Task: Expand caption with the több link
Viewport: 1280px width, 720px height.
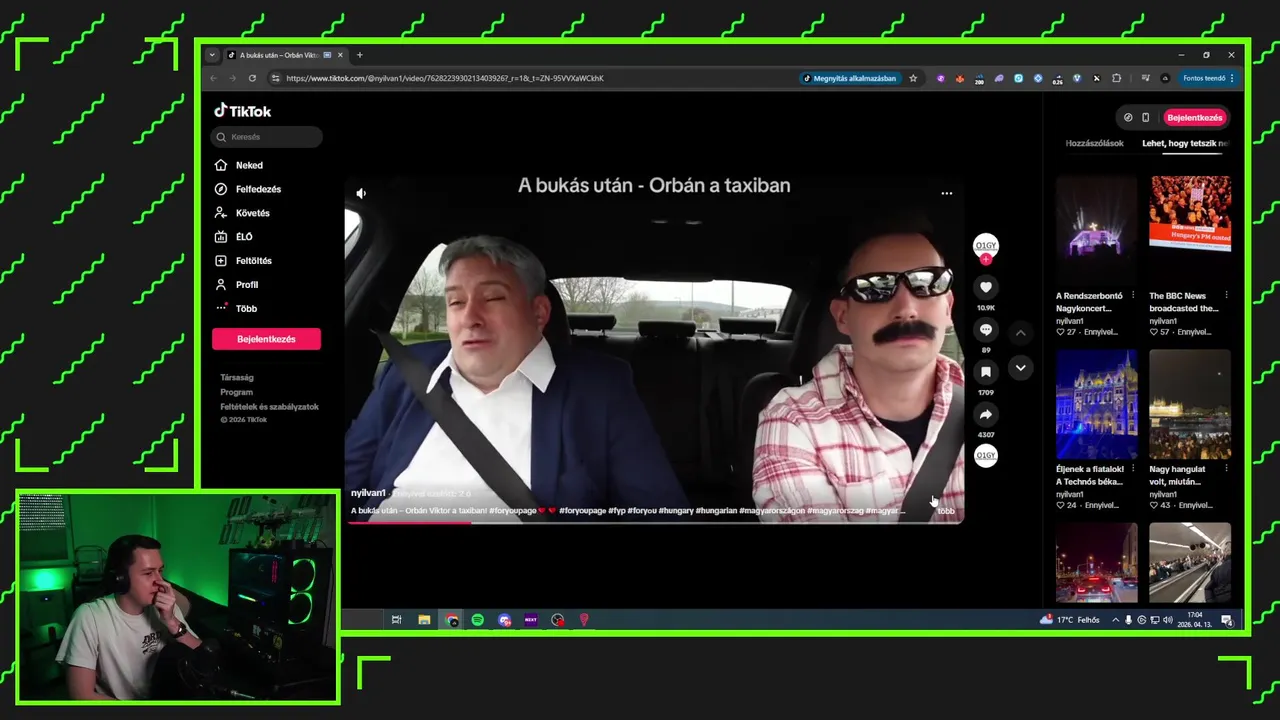Action: (x=946, y=511)
